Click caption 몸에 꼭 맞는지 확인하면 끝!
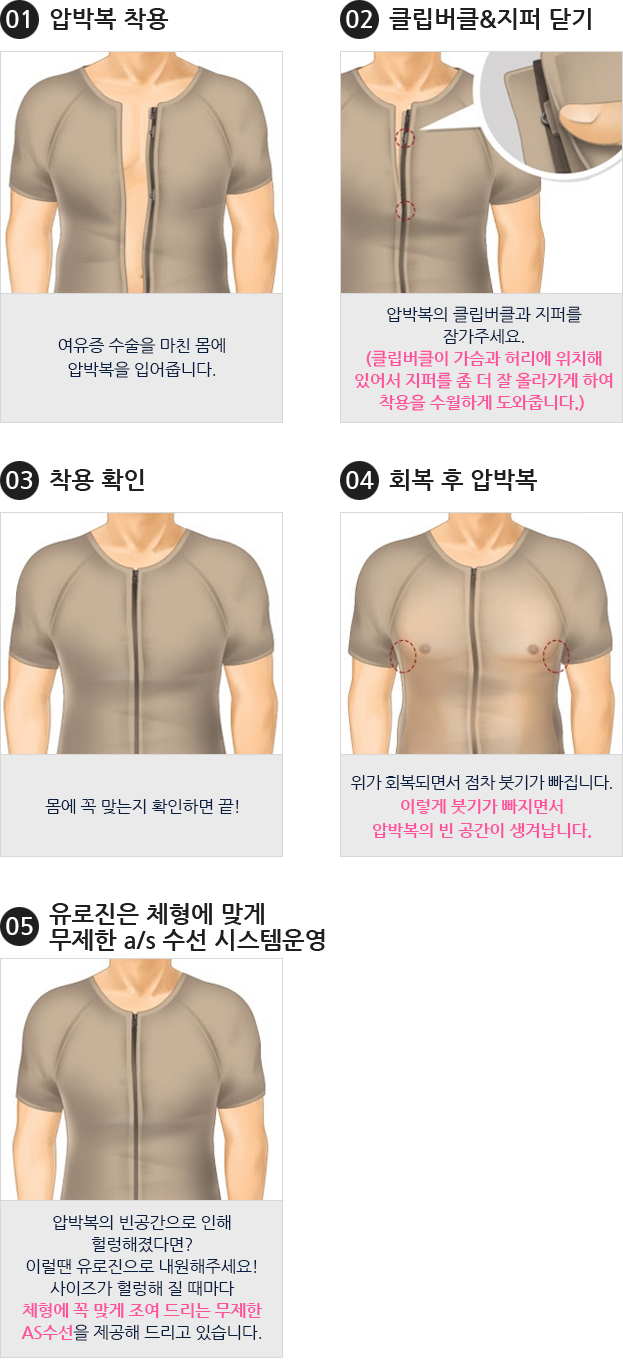The width and height of the screenshot is (623, 1360). tap(142, 805)
